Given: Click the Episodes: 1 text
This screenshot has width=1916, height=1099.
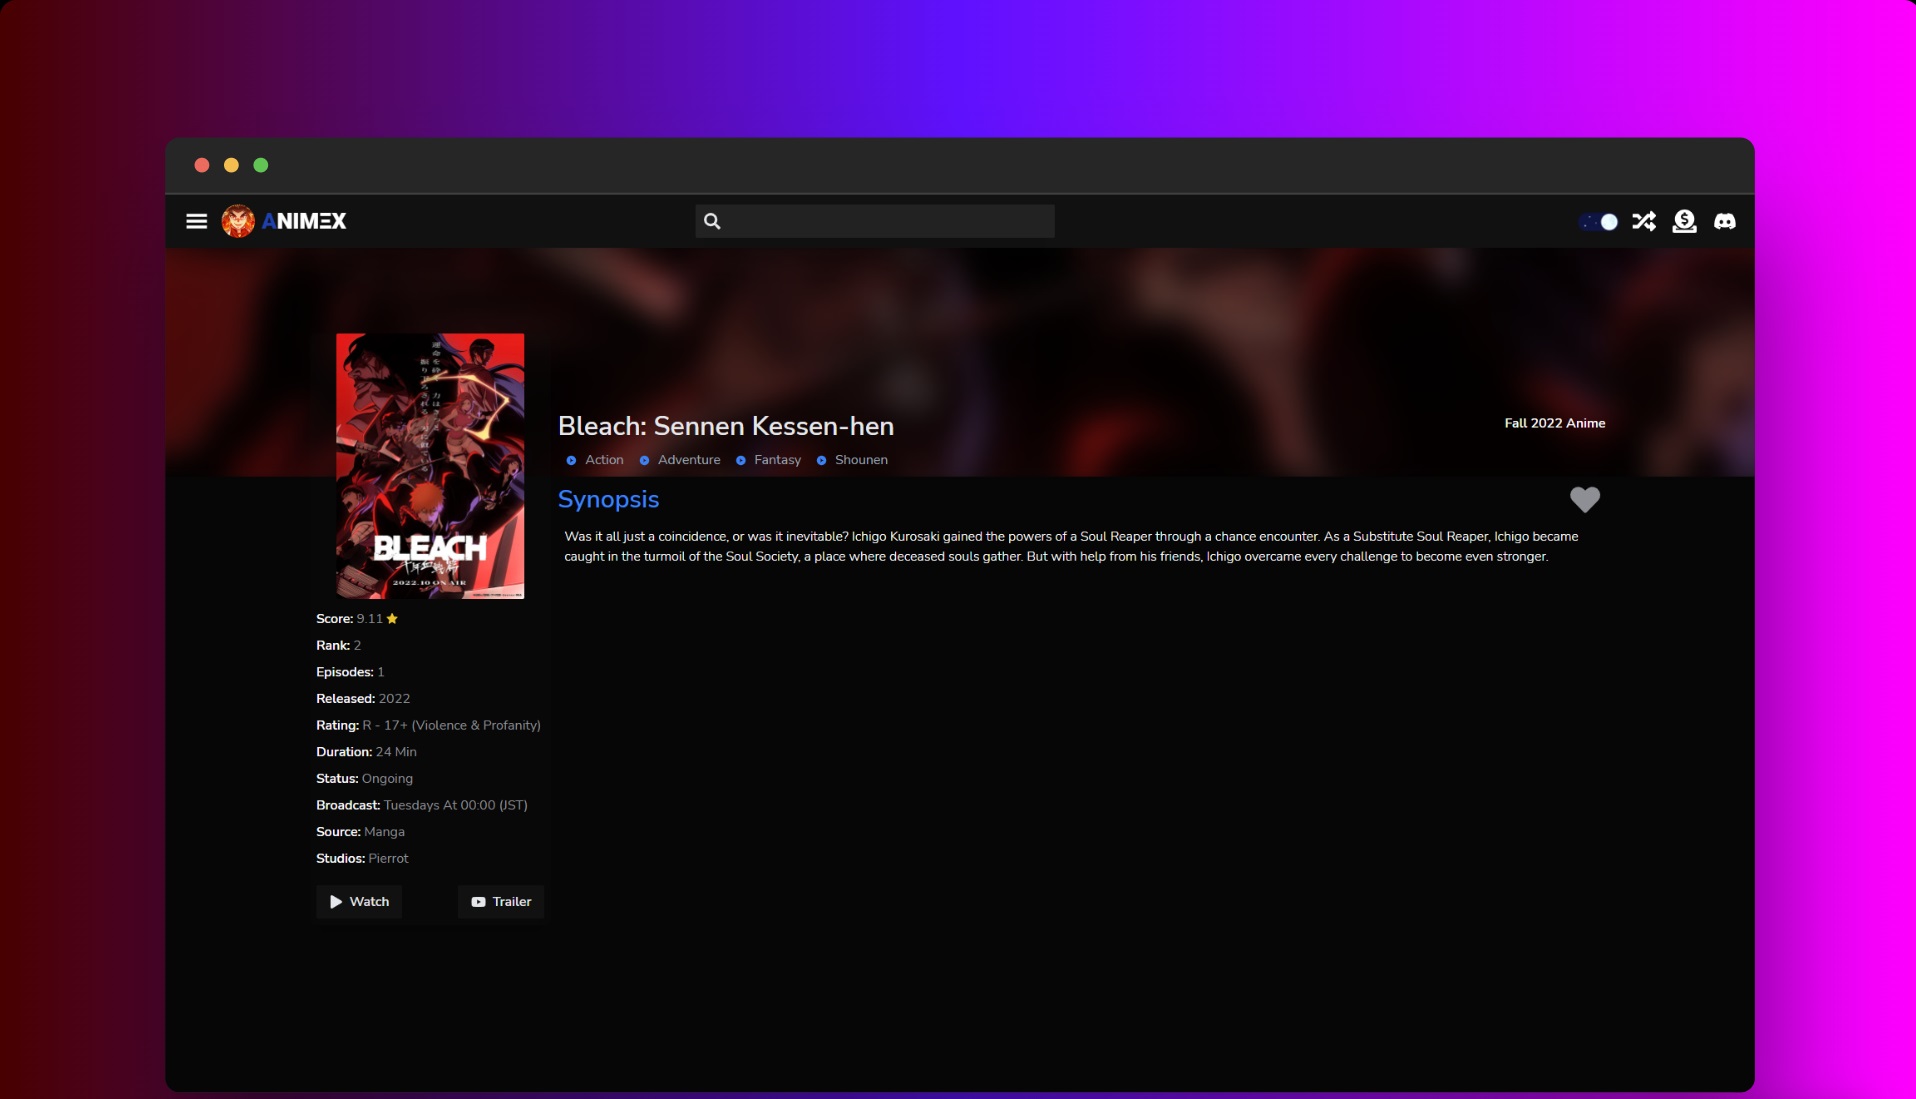Looking at the screenshot, I should coord(350,672).
